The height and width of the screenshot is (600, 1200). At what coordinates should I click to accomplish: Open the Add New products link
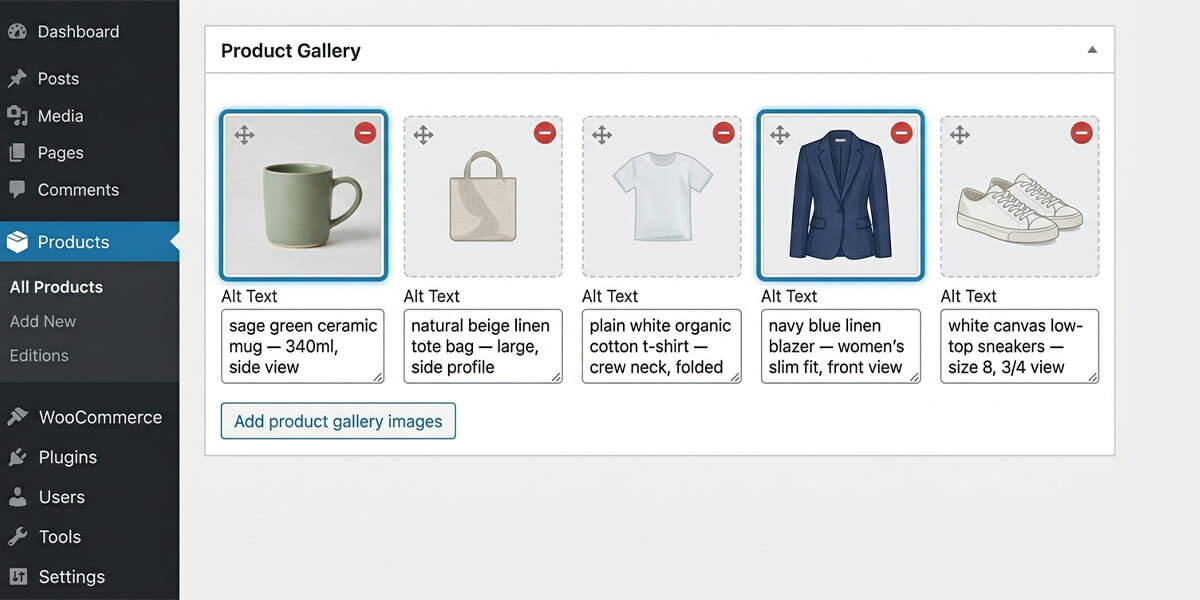43,321
